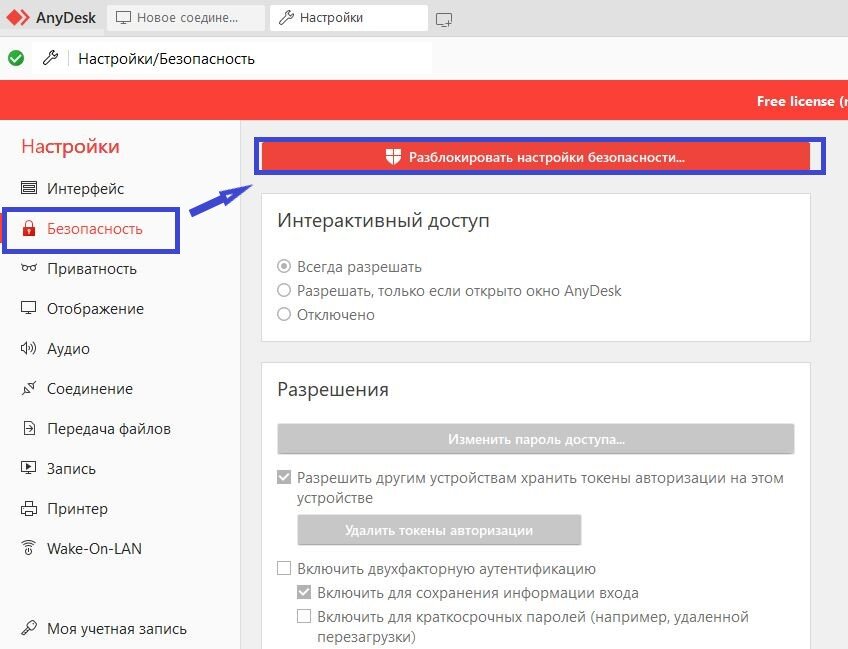848x649 pixels.
Task: Click the shield icon on the unlock button
Action: [x=393, y=157]
